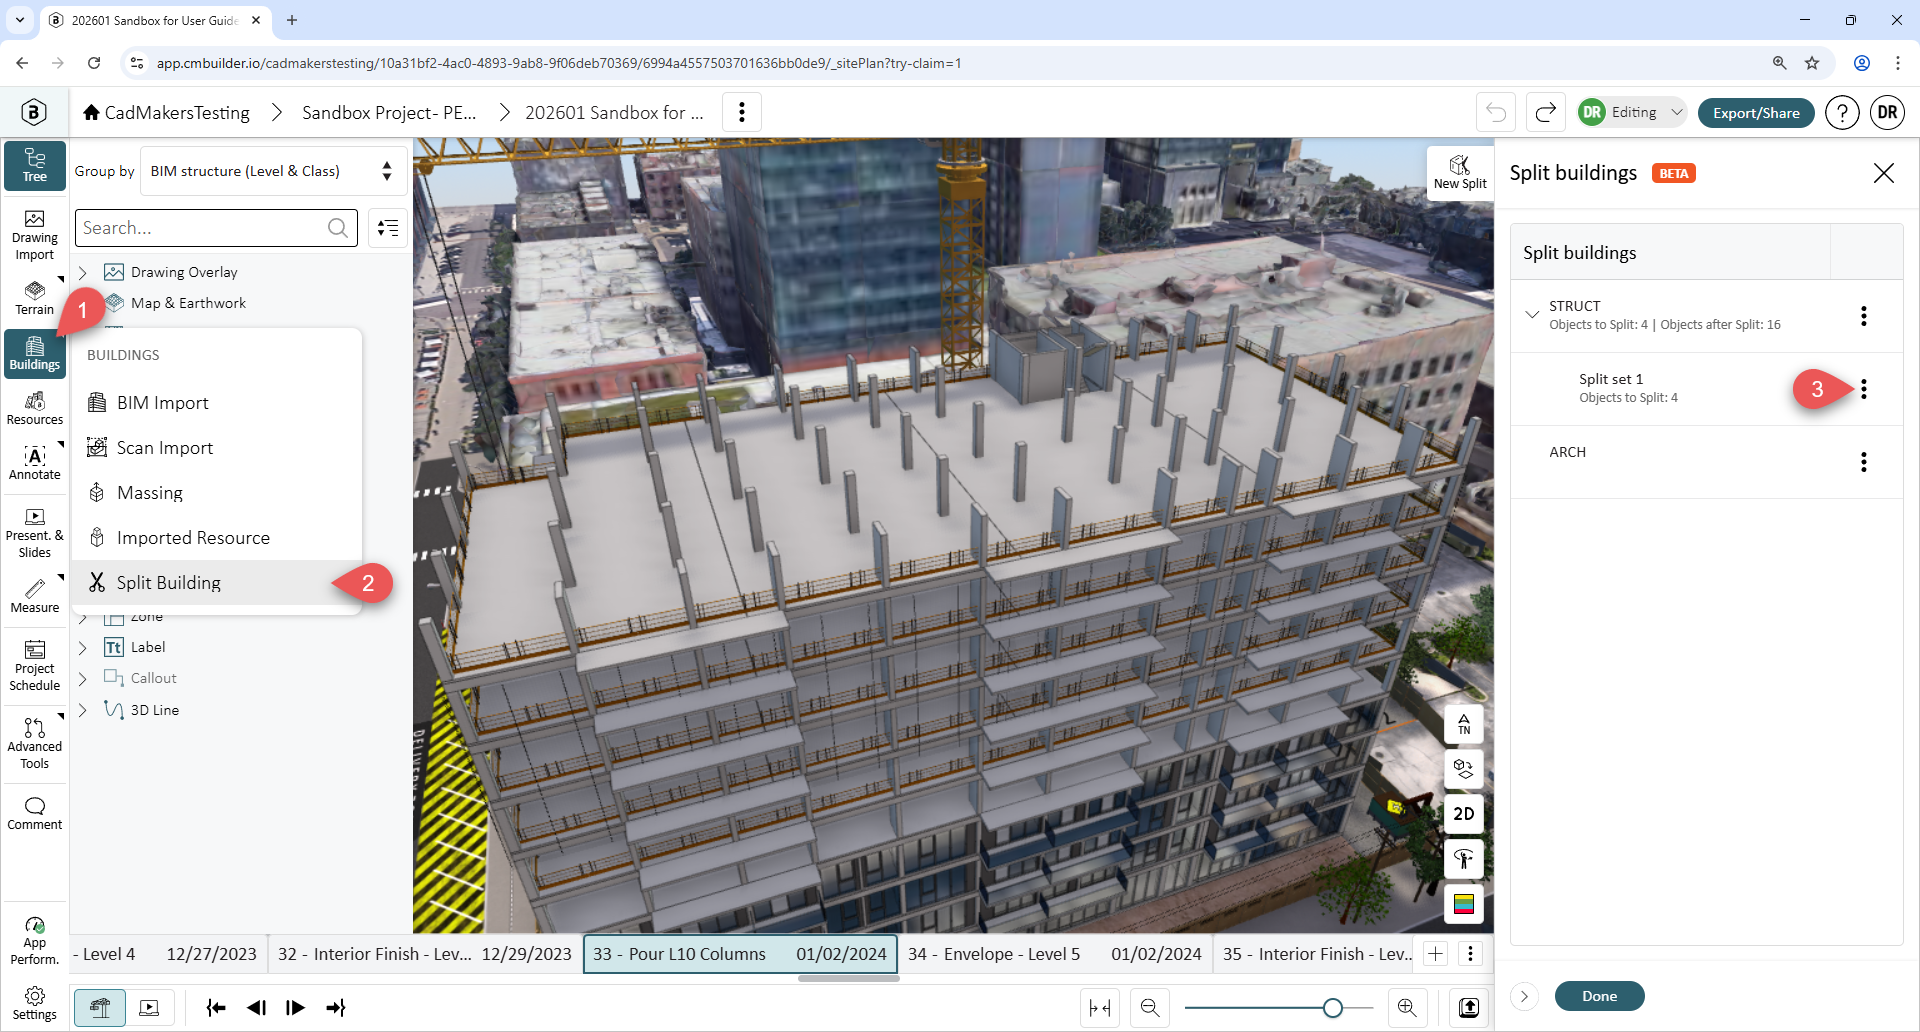The image size is (1920, 1032).
Task: Open Present. & Slides tool
Action: click(35, 533)
